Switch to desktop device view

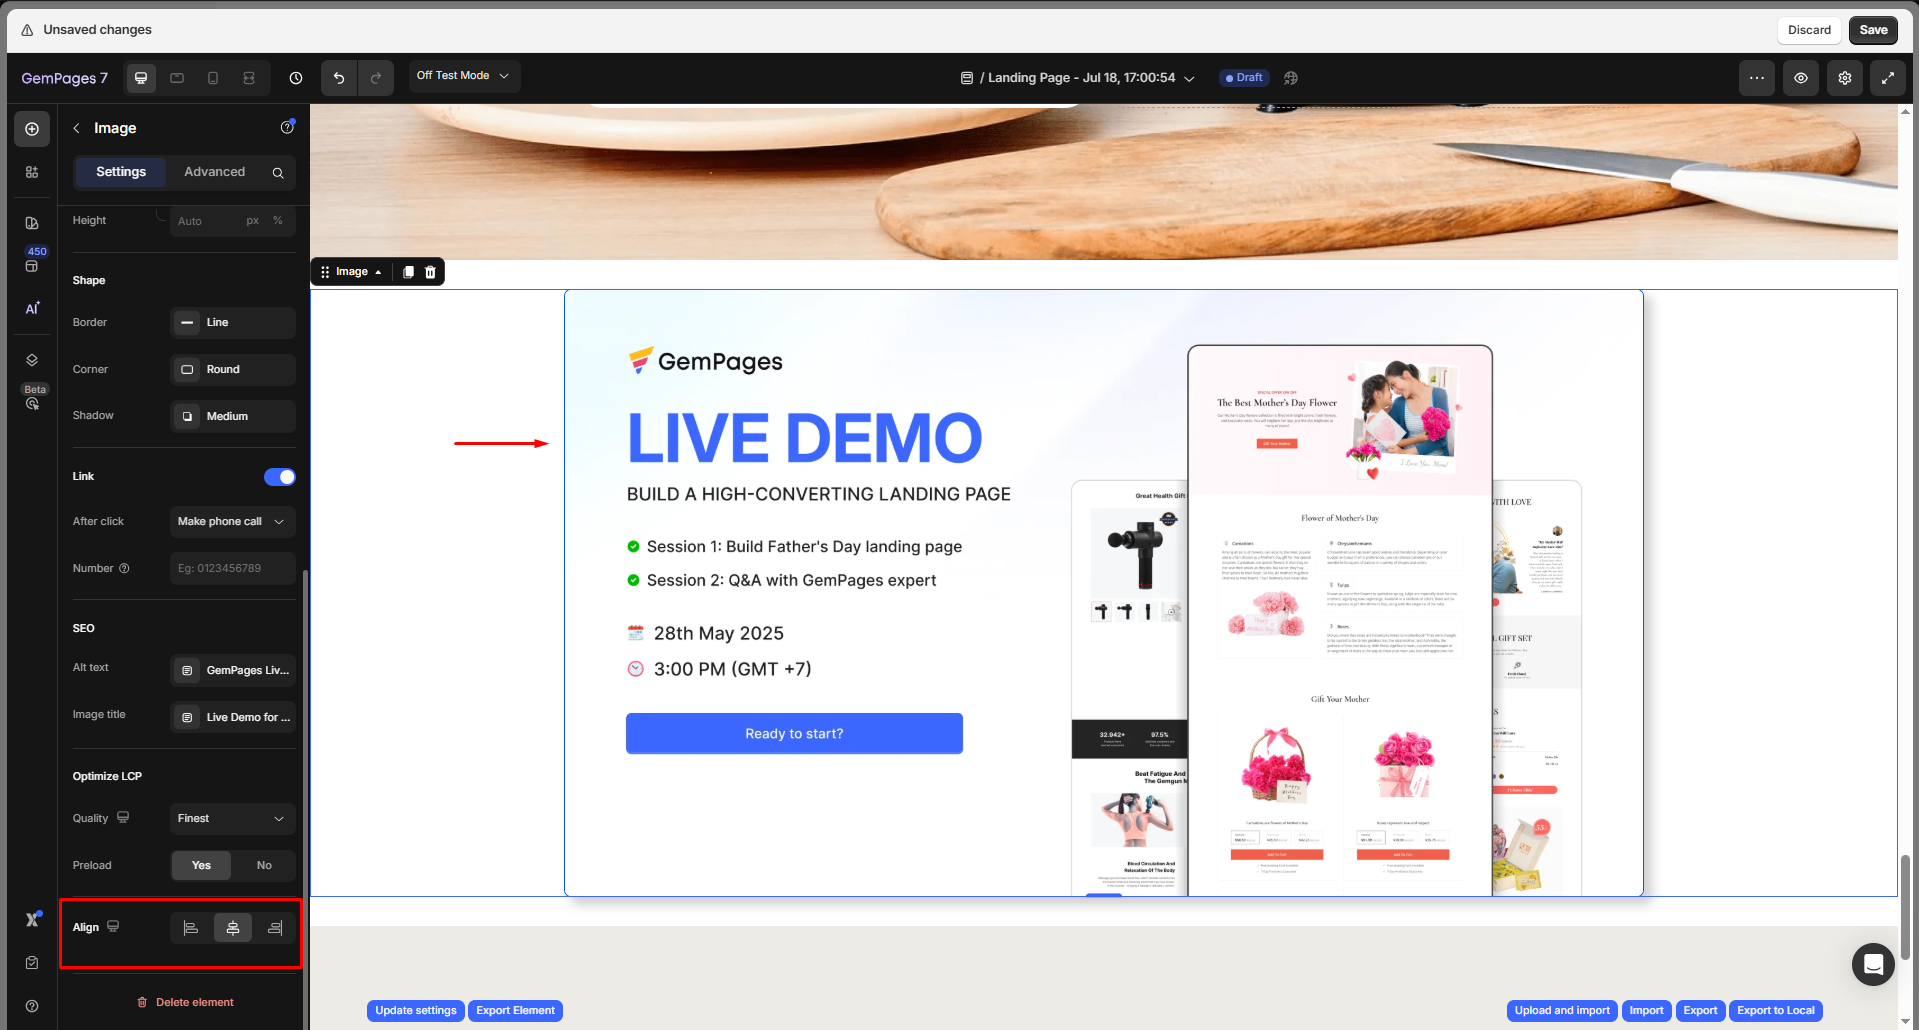point(141,78)
